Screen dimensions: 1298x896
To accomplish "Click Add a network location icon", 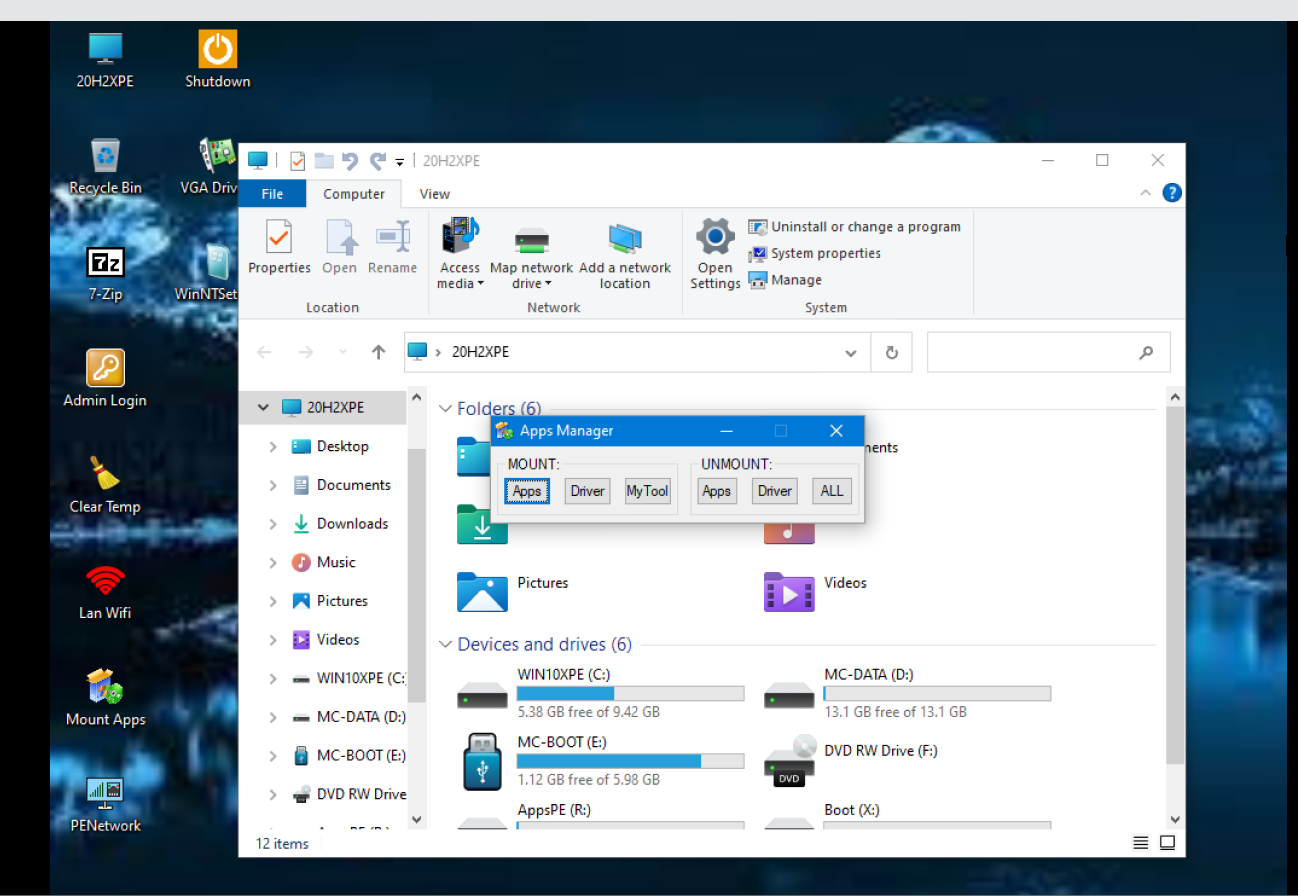I will tap(625, 254).
